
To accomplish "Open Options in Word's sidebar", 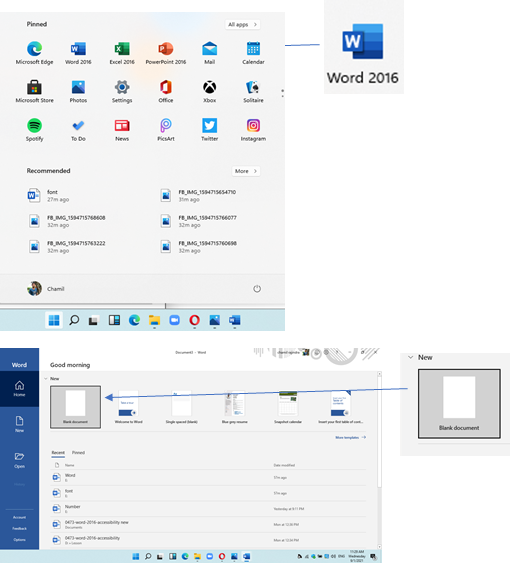I will (19, 540).
